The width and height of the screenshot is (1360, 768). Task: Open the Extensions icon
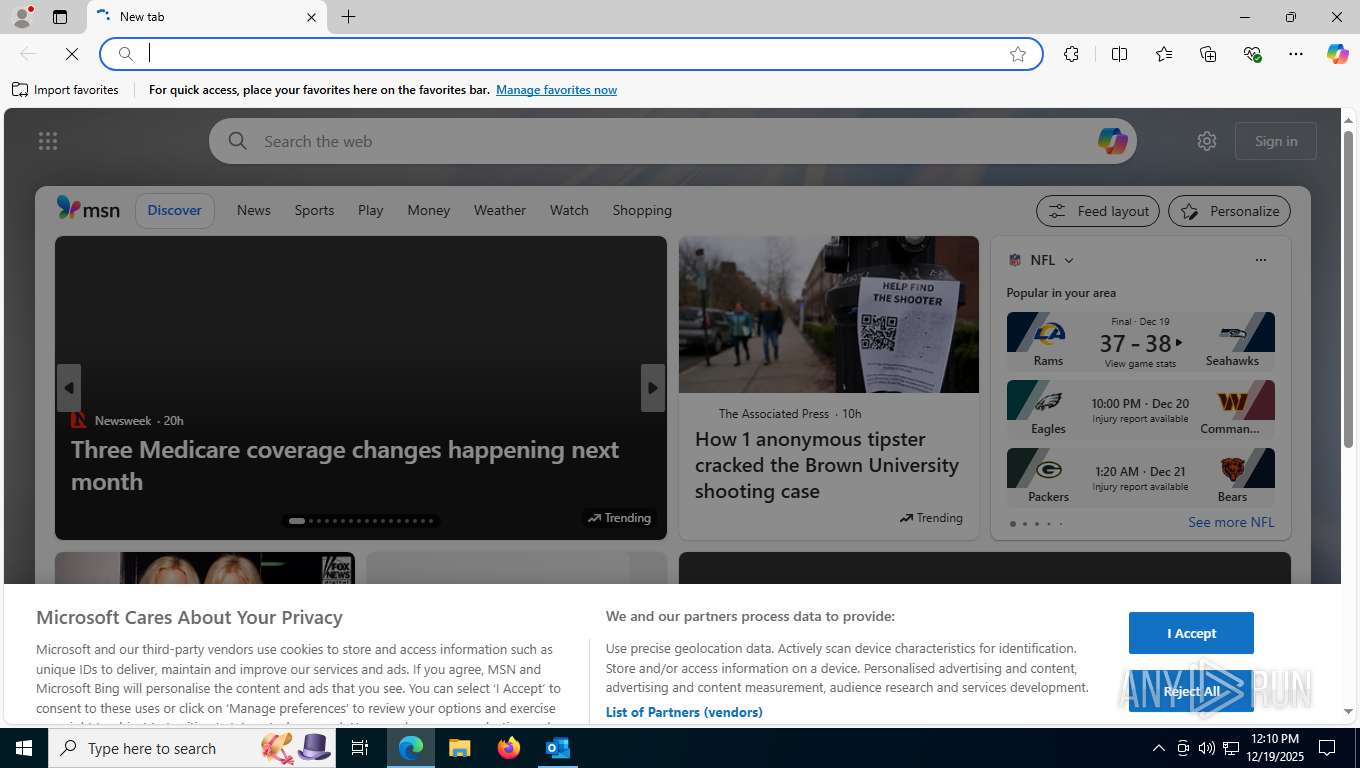[x=1071, y=54]
